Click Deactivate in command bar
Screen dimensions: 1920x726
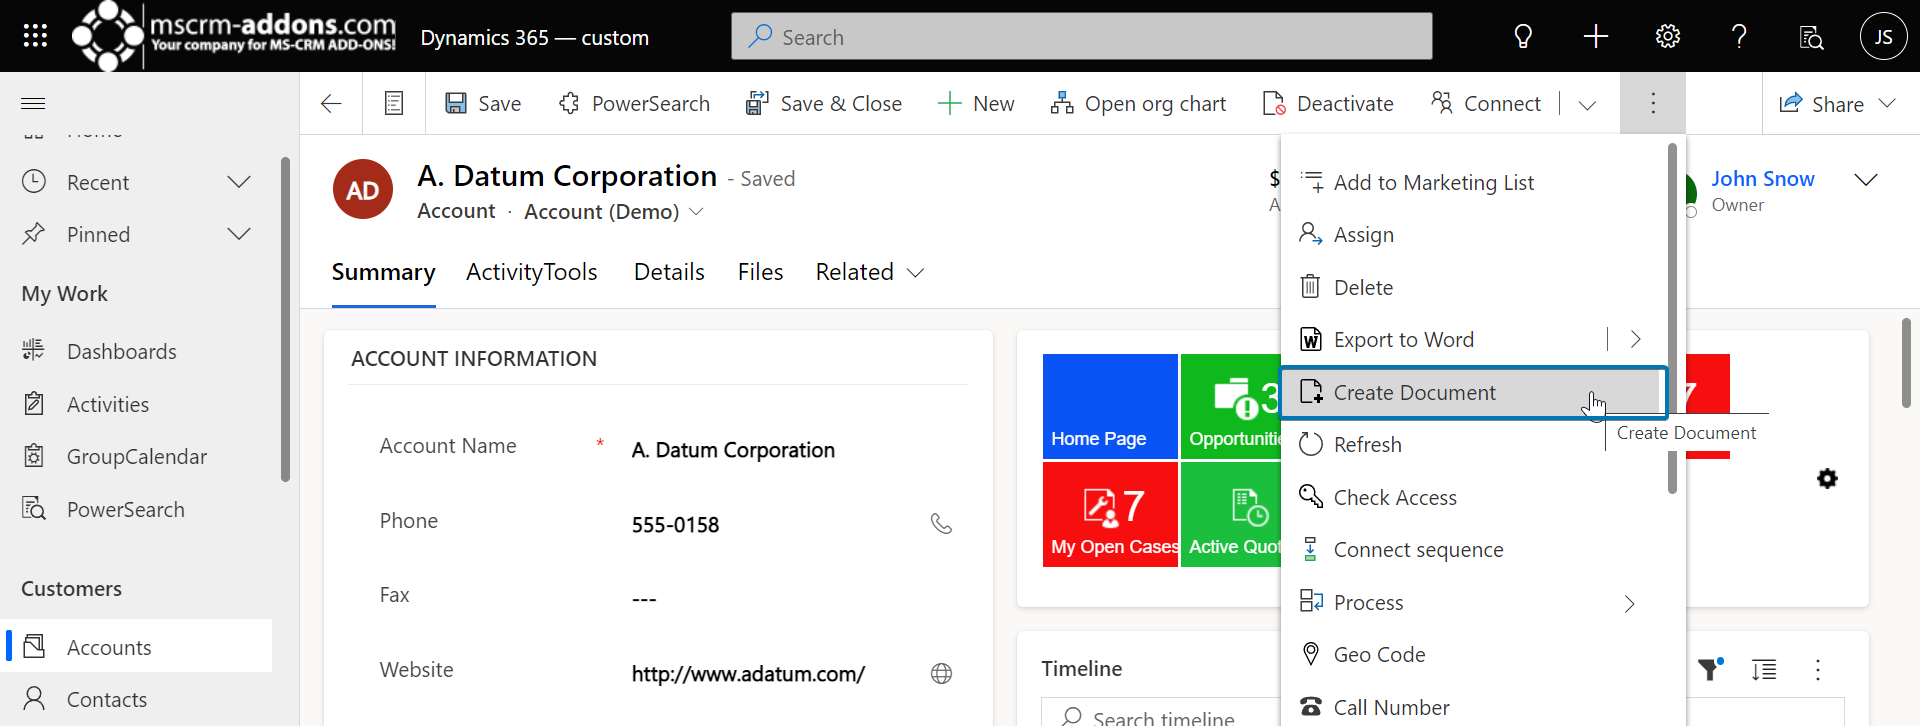(1328, 103)
